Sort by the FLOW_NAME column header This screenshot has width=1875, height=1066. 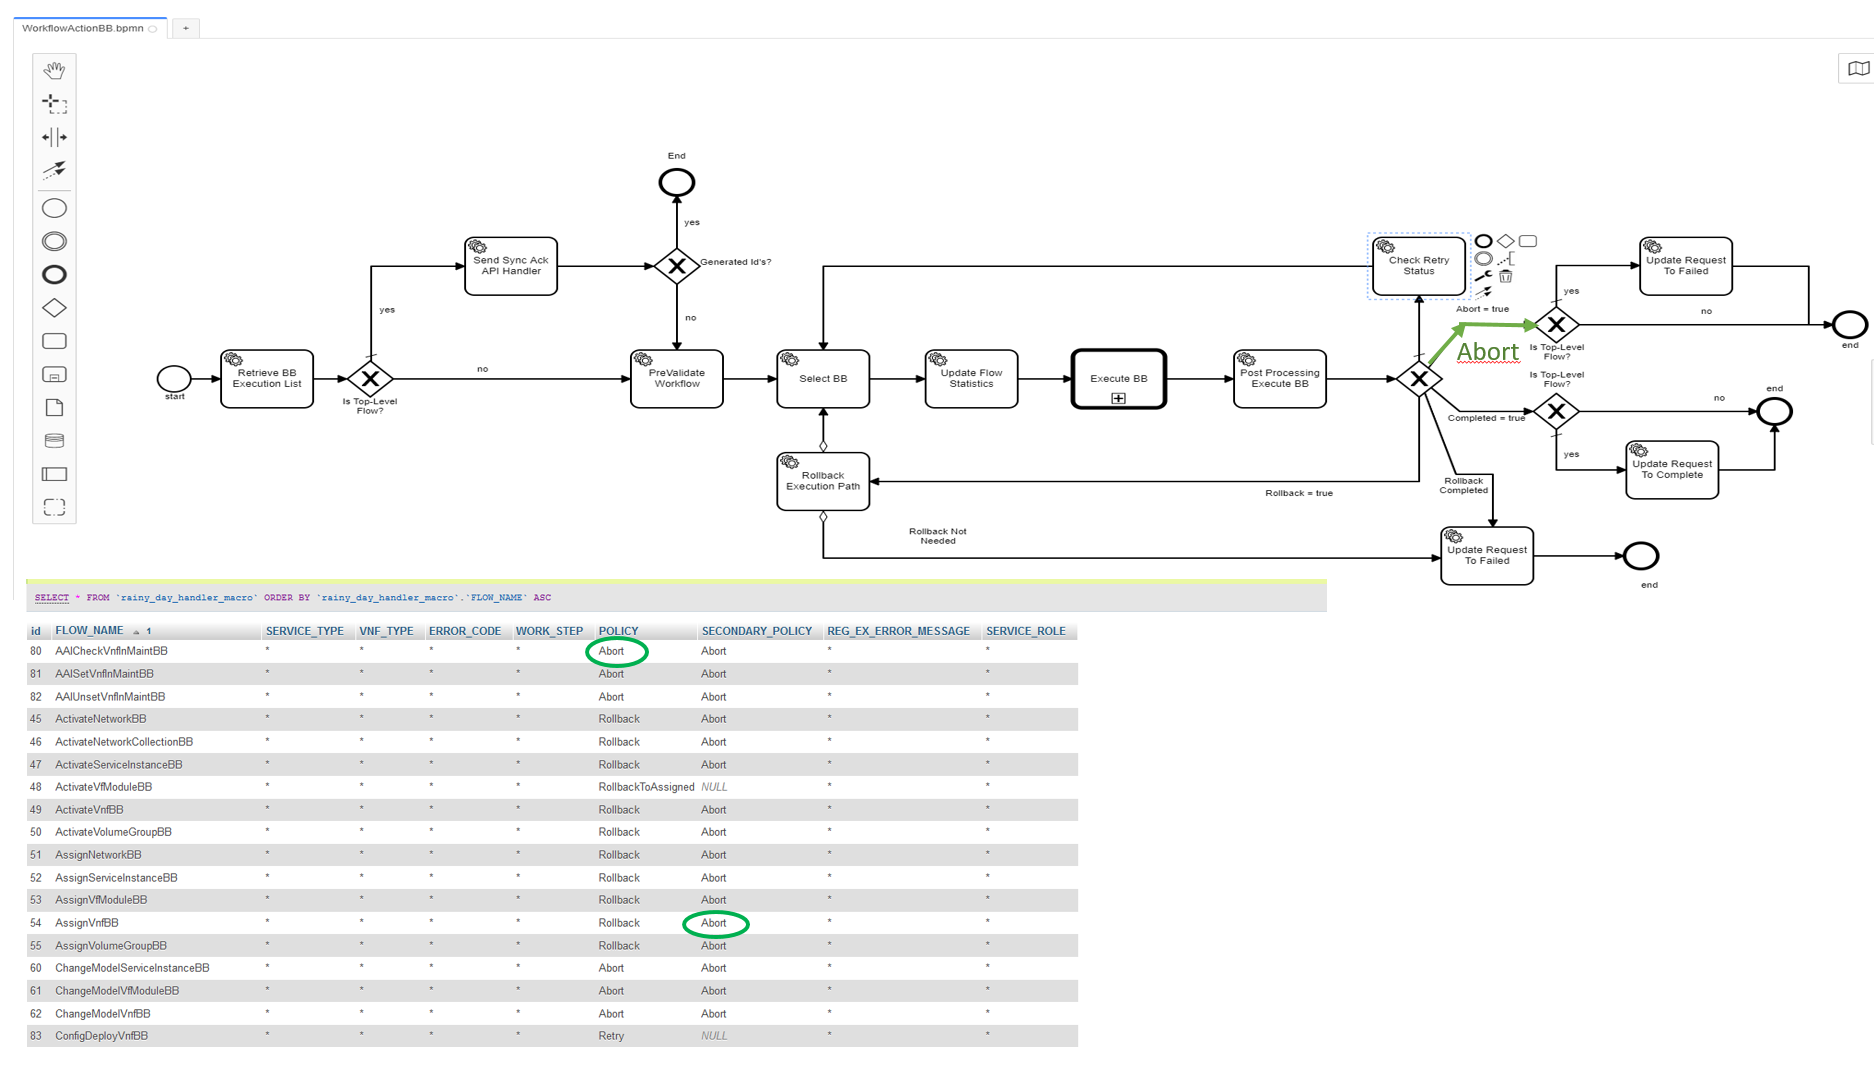coord(89,631)
